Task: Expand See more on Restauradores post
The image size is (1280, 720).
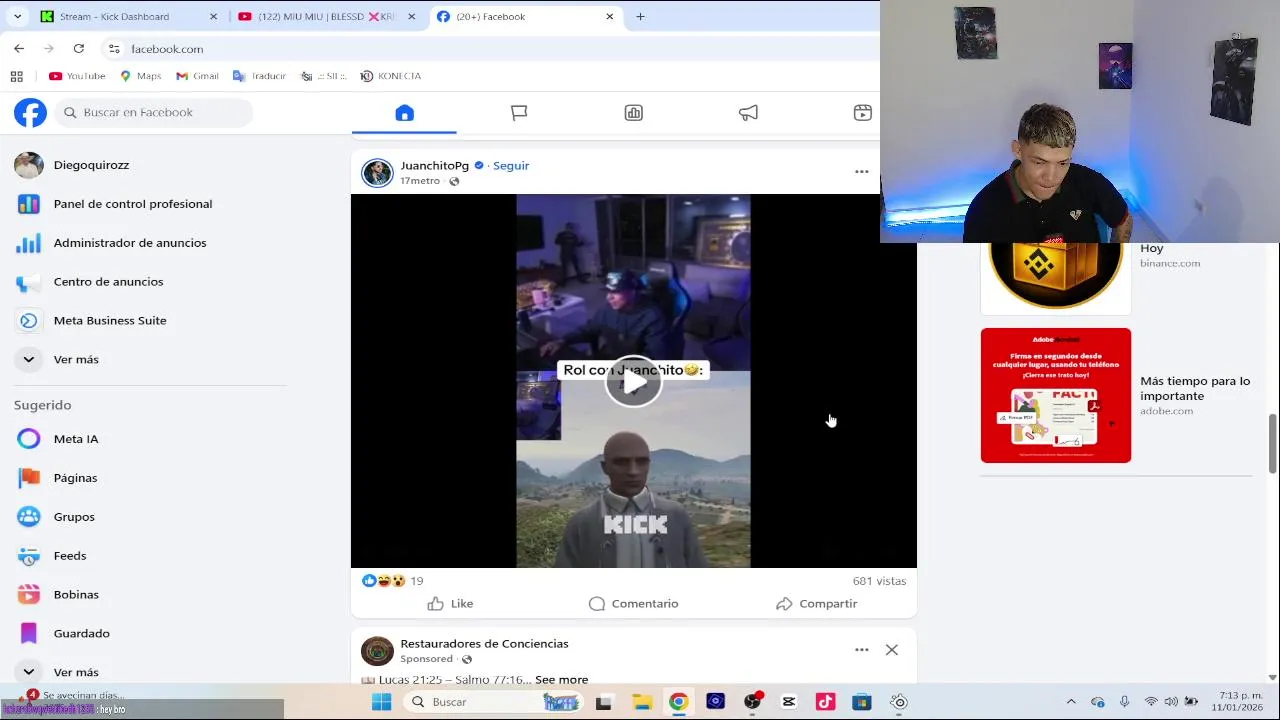Action: [x=561, y=680]
